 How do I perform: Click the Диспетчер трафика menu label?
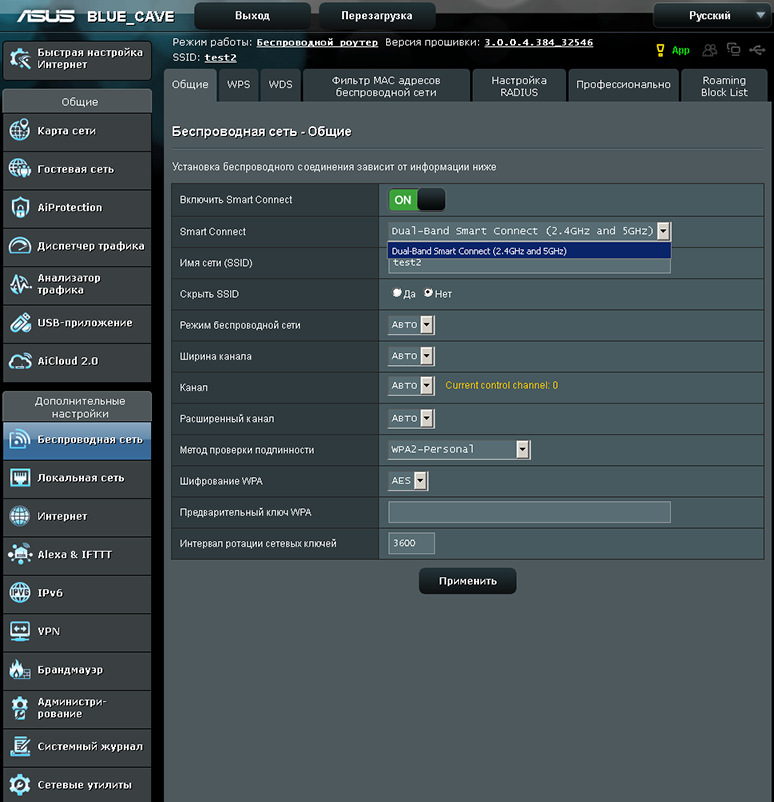(91, 246)
